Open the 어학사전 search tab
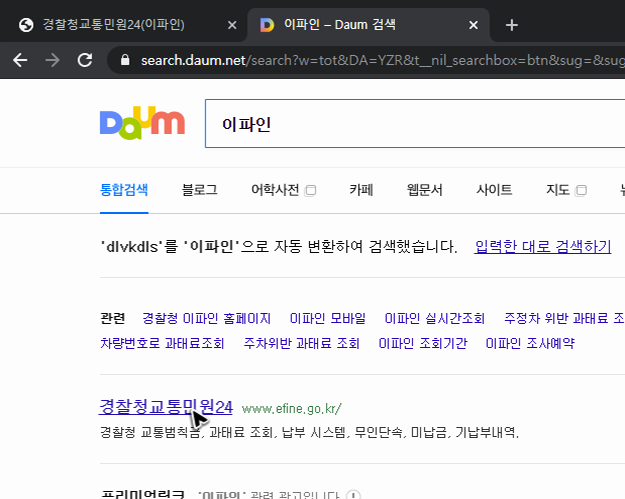 point(275,190)
